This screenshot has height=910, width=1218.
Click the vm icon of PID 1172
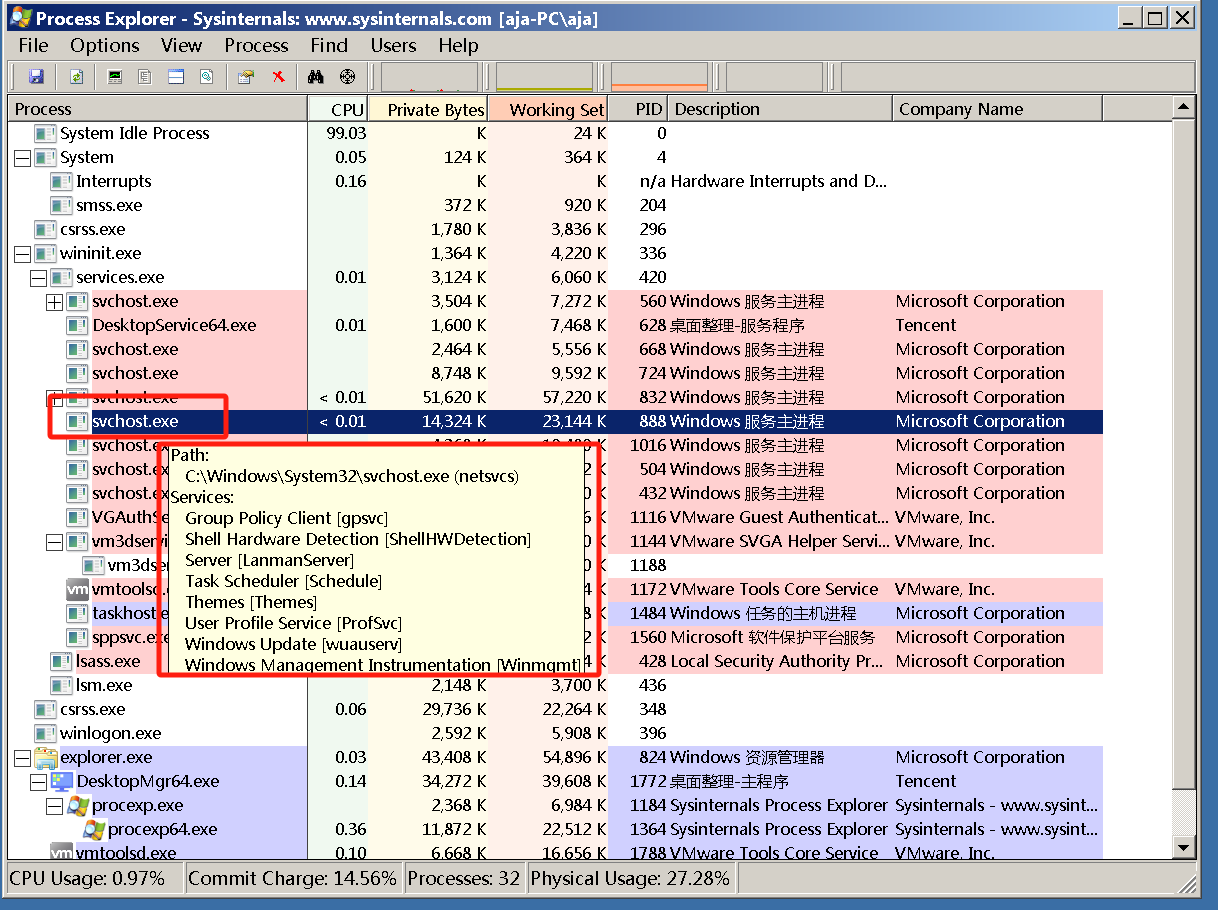pos(77,589)
